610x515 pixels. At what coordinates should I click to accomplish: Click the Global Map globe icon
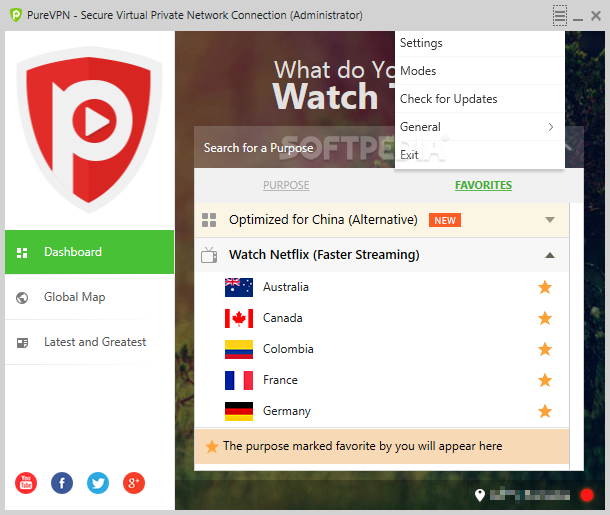[22, 298]
